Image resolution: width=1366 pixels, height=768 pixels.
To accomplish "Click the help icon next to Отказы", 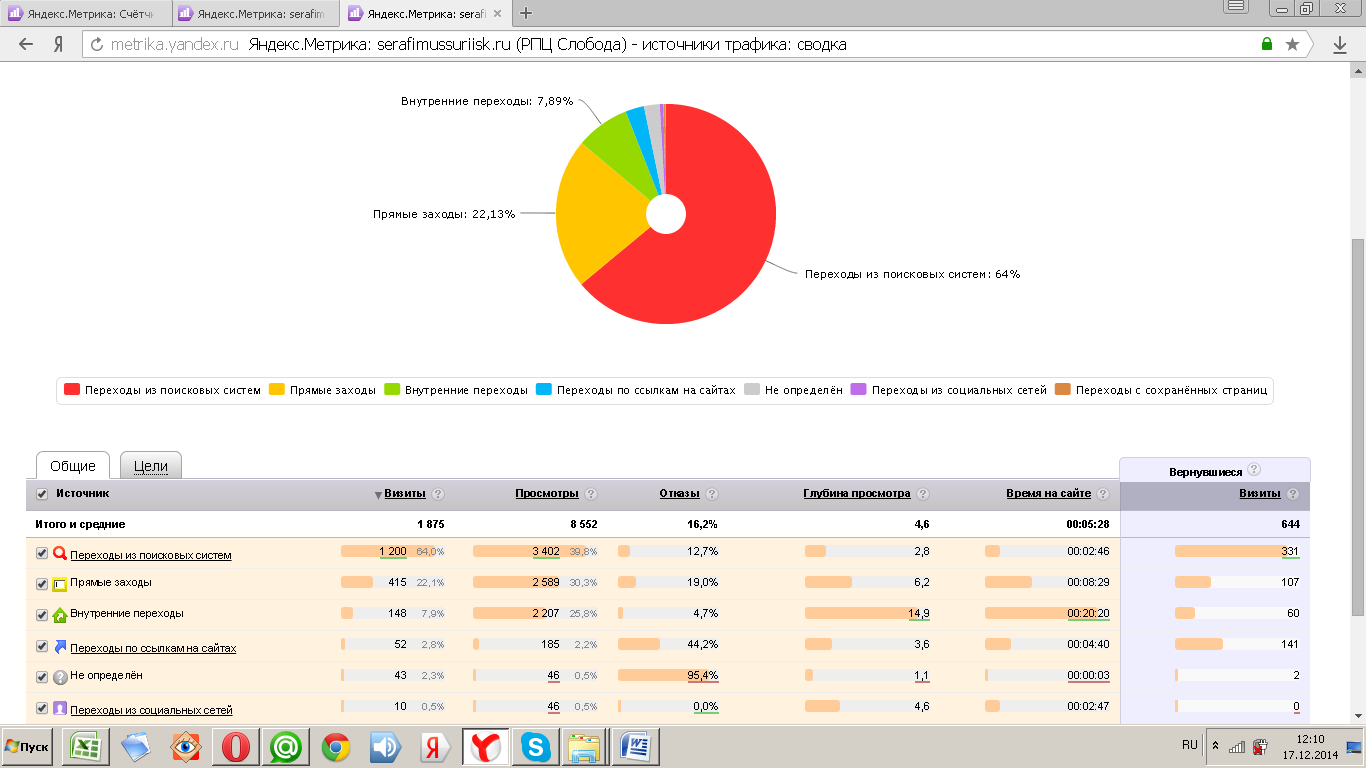I will coord(711,494).
